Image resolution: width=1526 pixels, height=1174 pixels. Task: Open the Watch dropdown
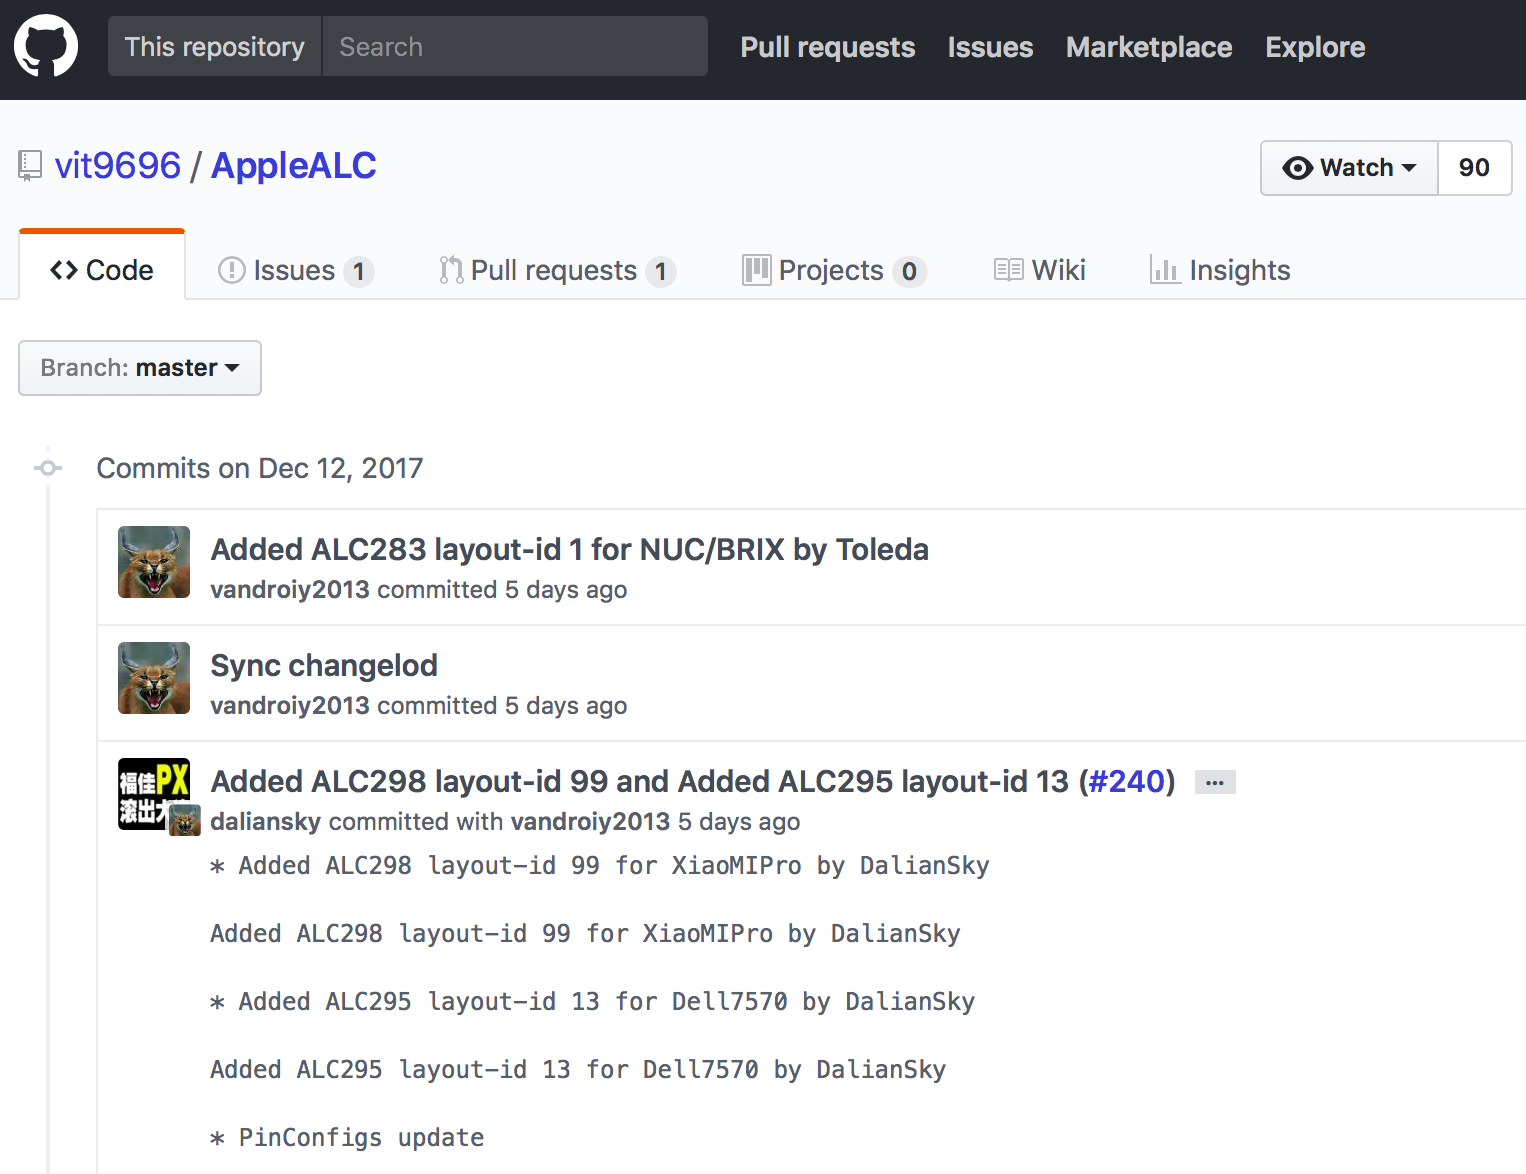tap(1349, 168)
